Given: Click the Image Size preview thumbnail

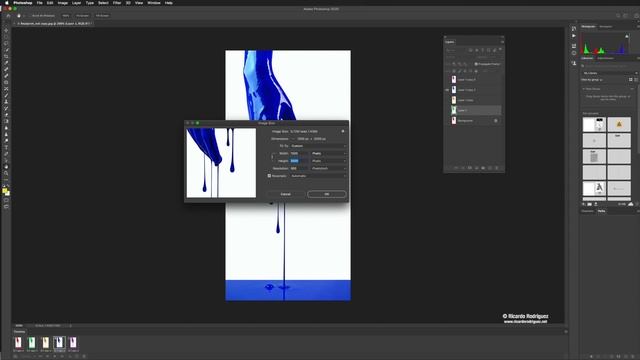Looking at the screenshot, I should point(221,163).
